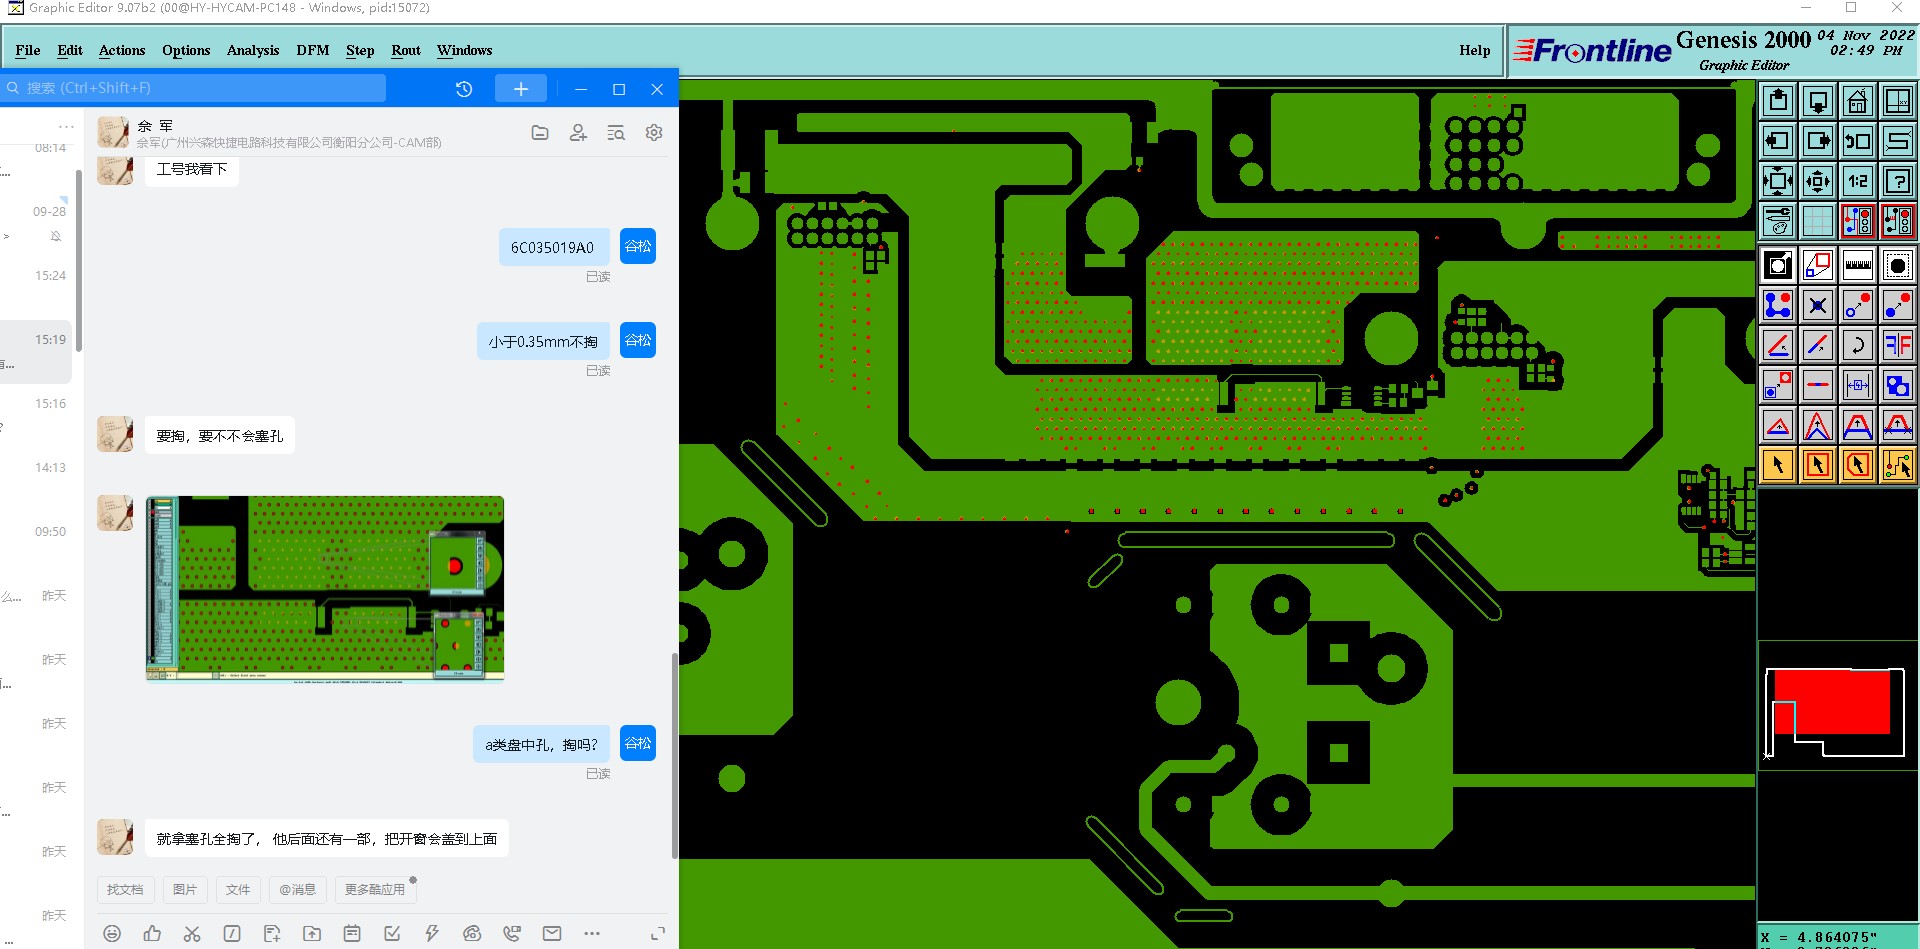
Task: Click the previous view icon
Action: 1858,141
